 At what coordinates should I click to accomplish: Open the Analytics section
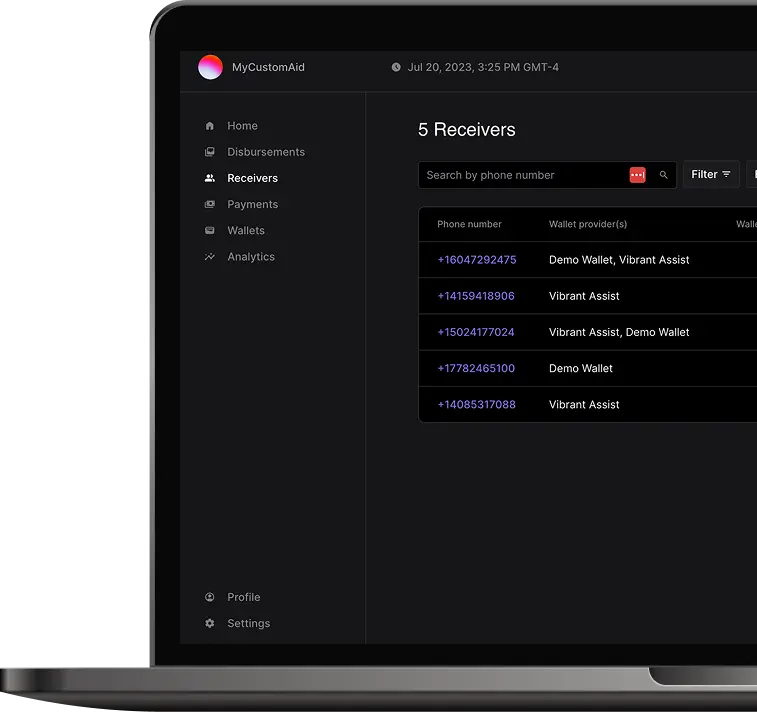(251, 257)
